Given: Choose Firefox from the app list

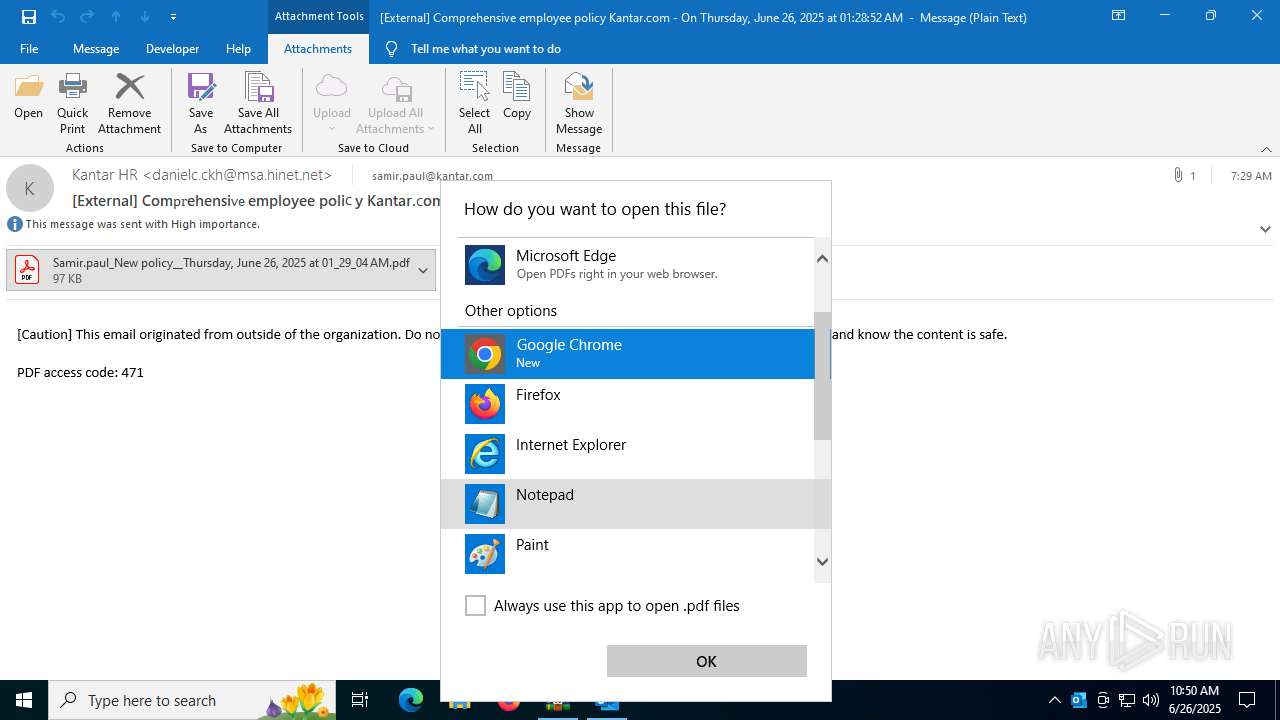Looking at the screenshot, I should (628, 404).
